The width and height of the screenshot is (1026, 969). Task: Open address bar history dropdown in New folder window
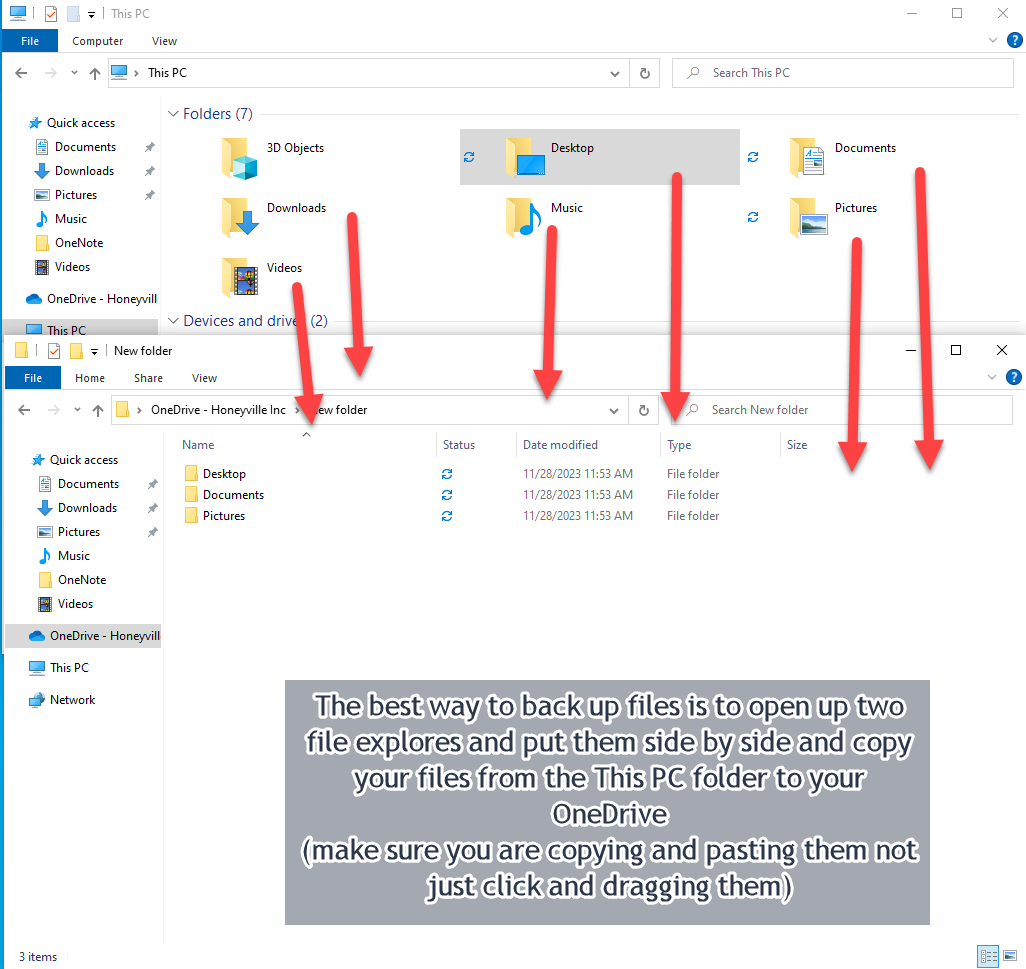tap(614, 410)
